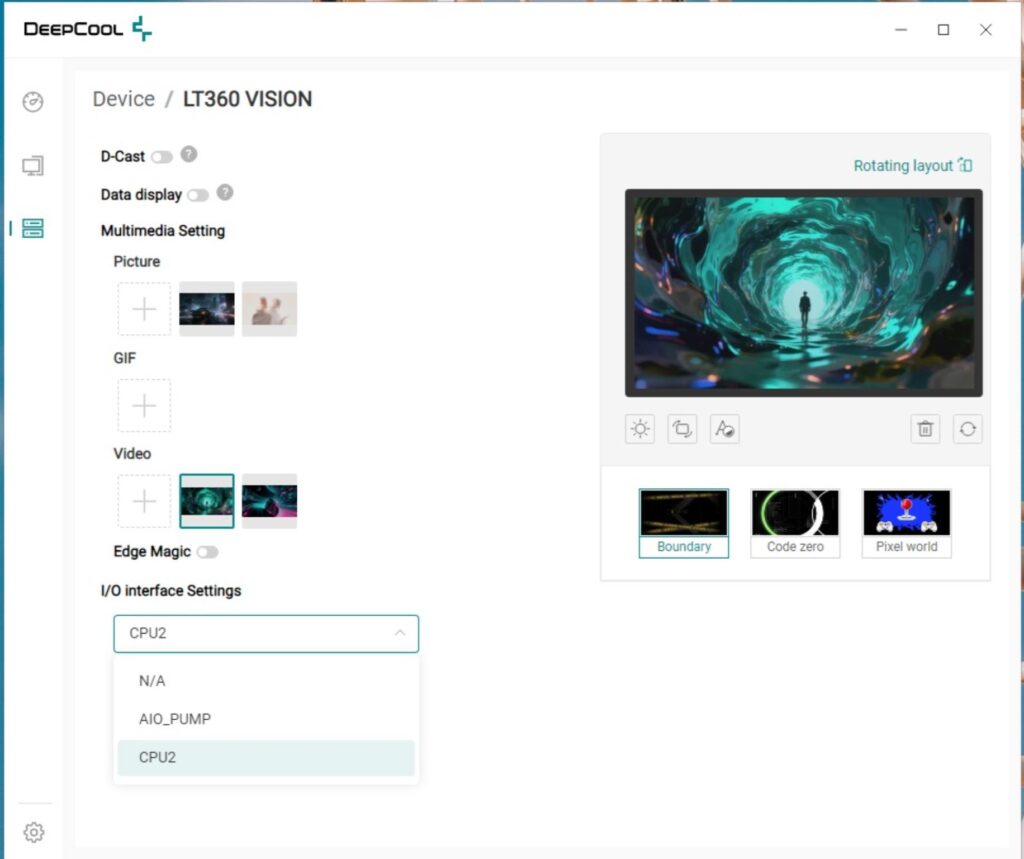1024x859 pixels.
Task: Open the monitor display sidebar icon
Action: [33, 166]
